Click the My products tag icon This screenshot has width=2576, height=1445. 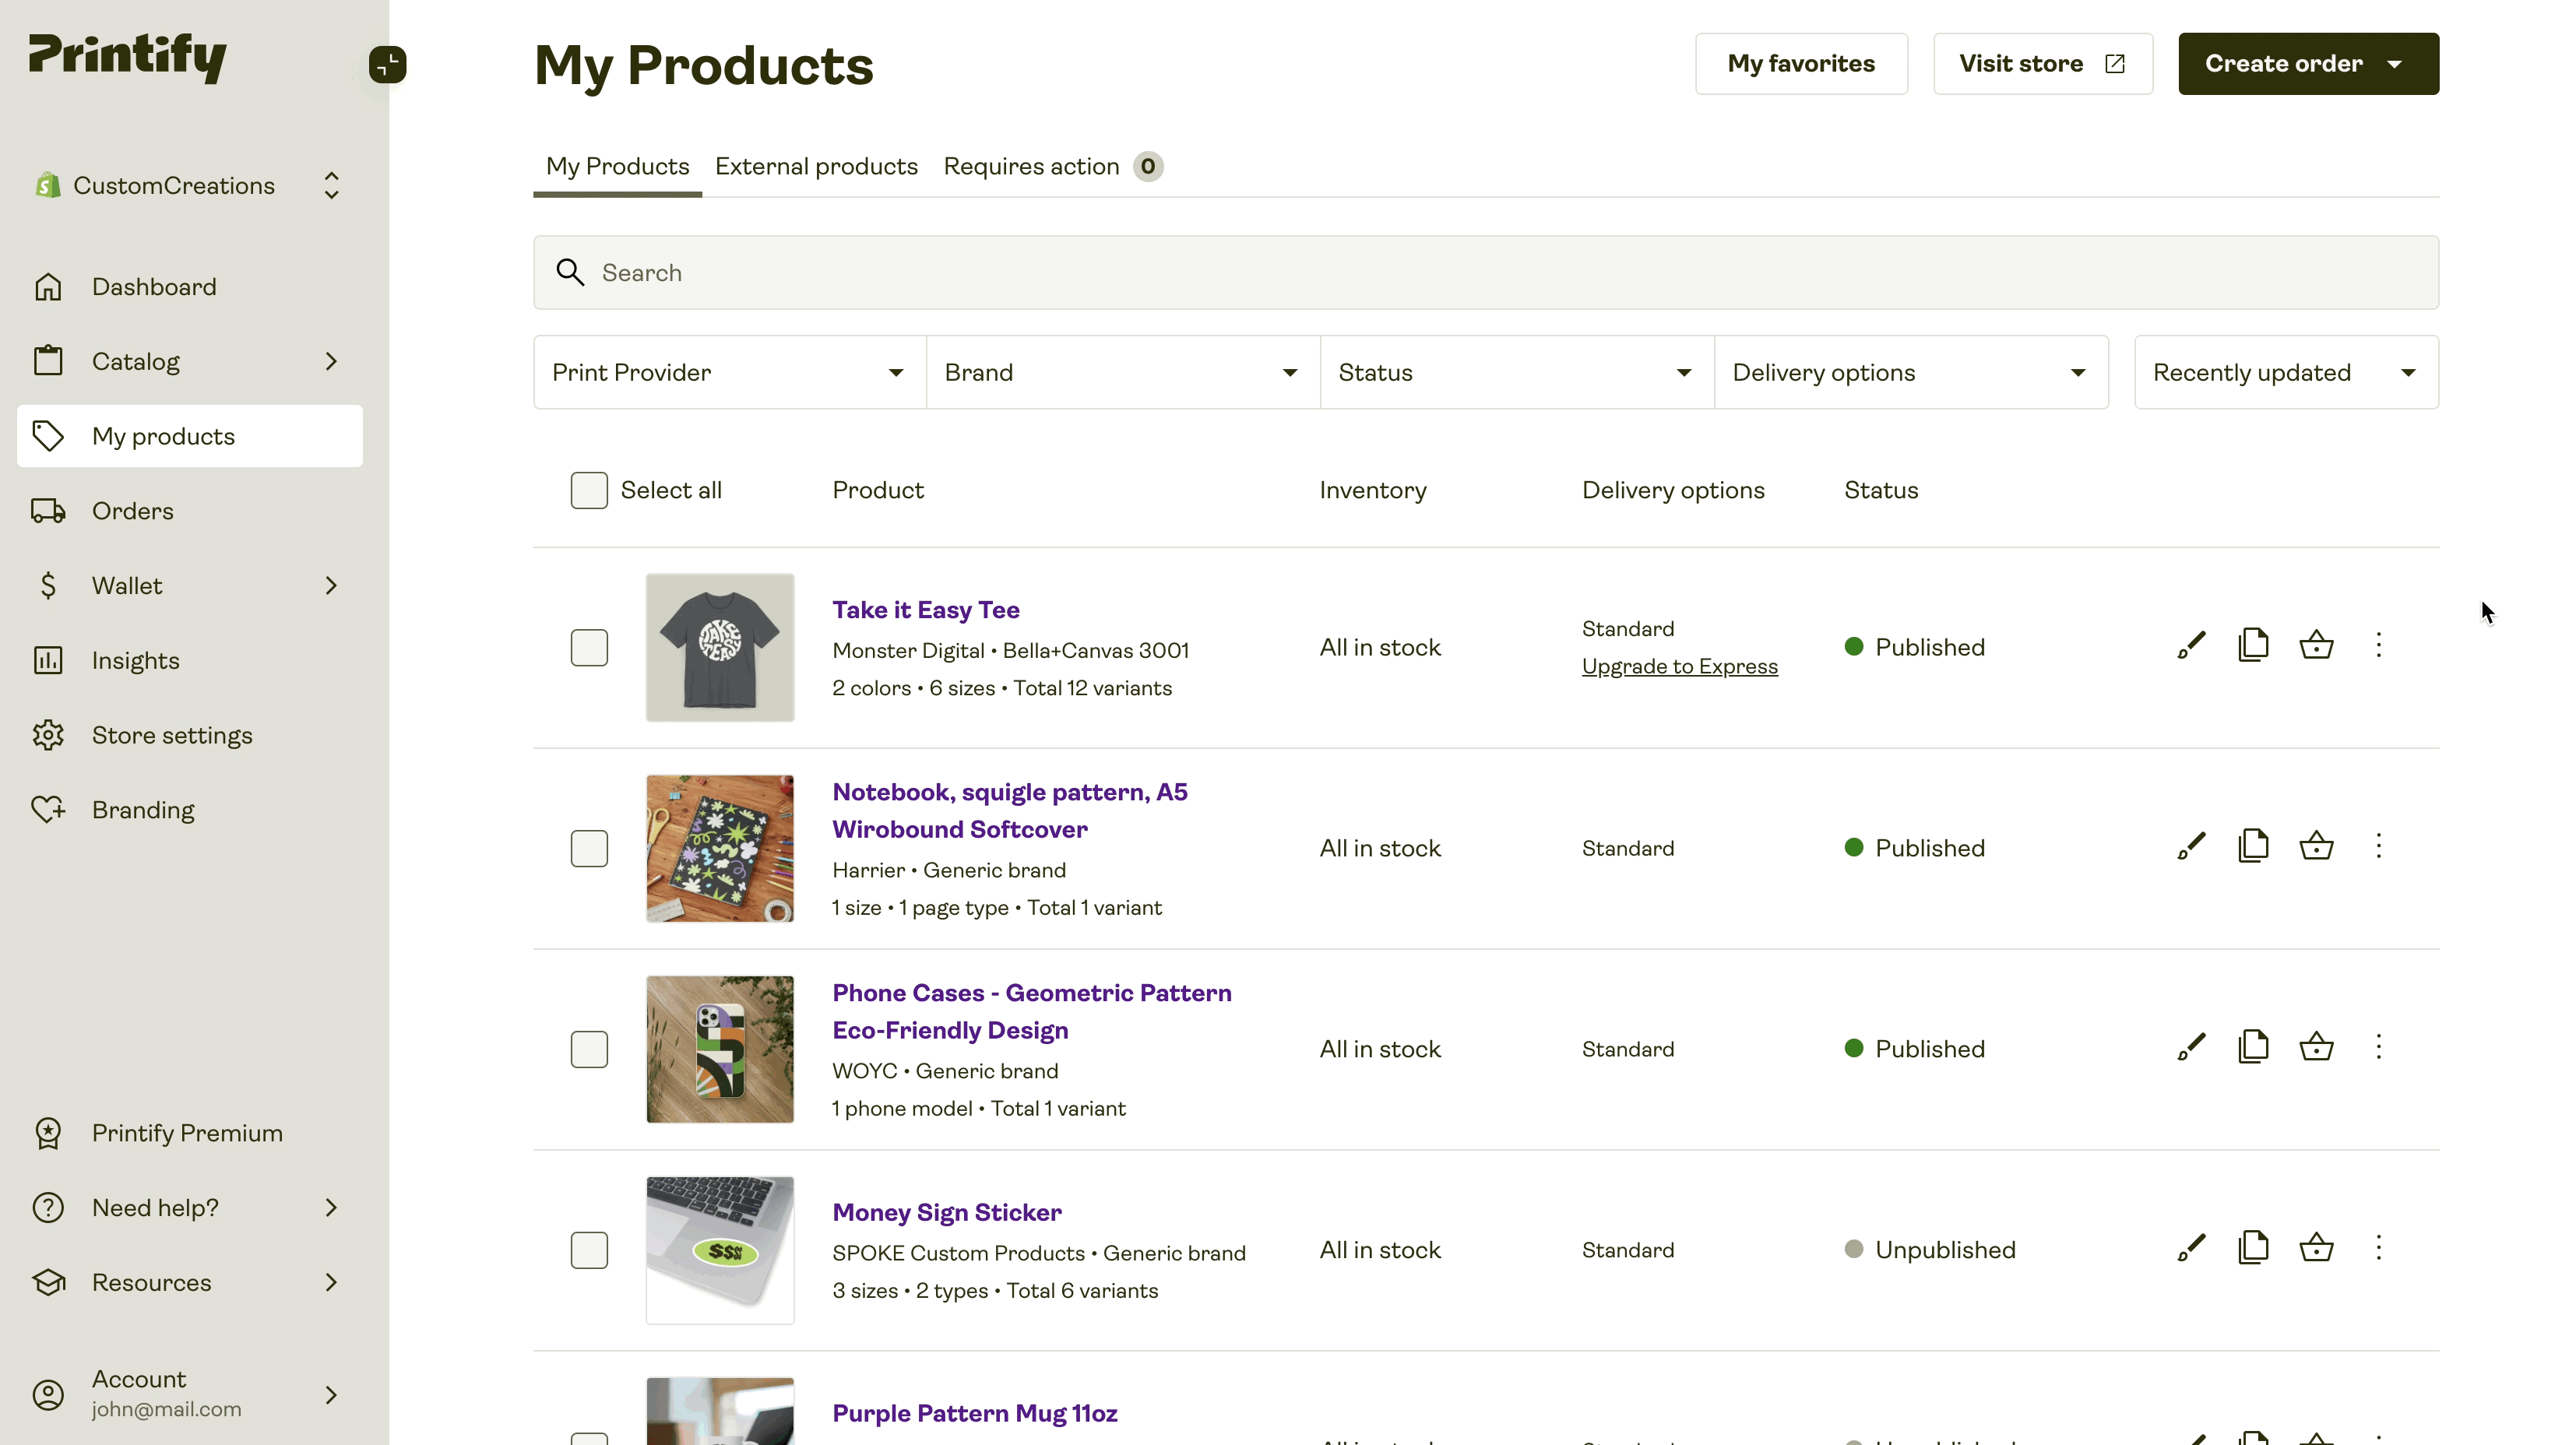point(48,436)
